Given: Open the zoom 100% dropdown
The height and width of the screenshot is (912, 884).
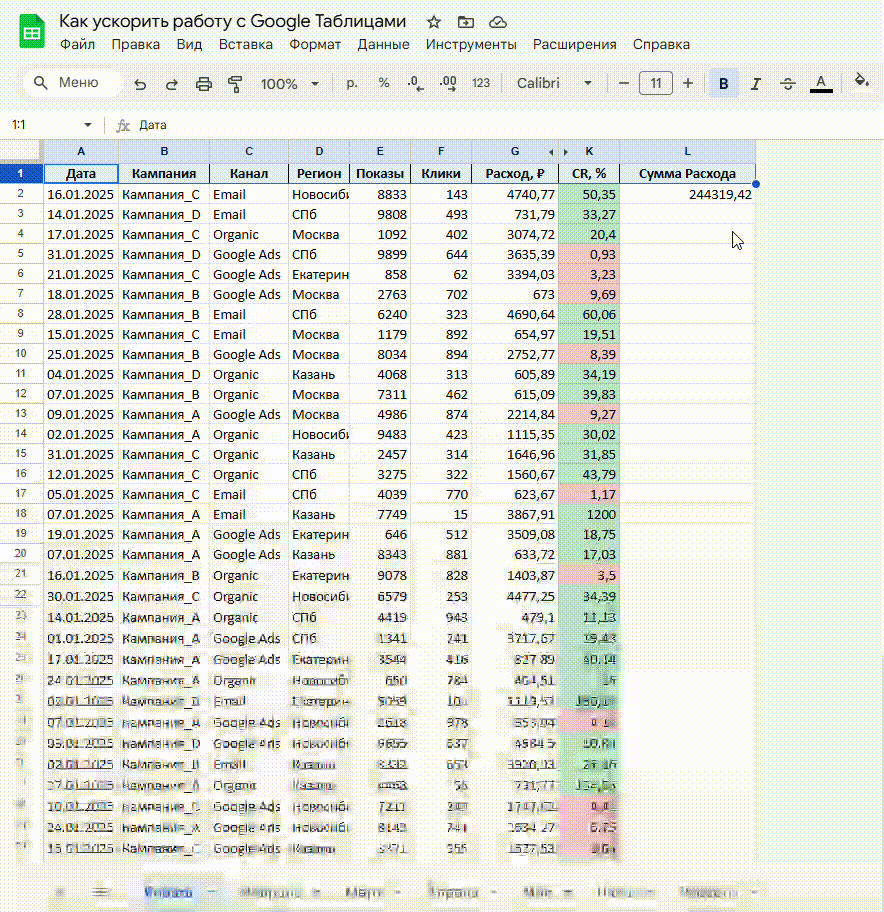Looking at the screenshot, I should tap(290, 84).
